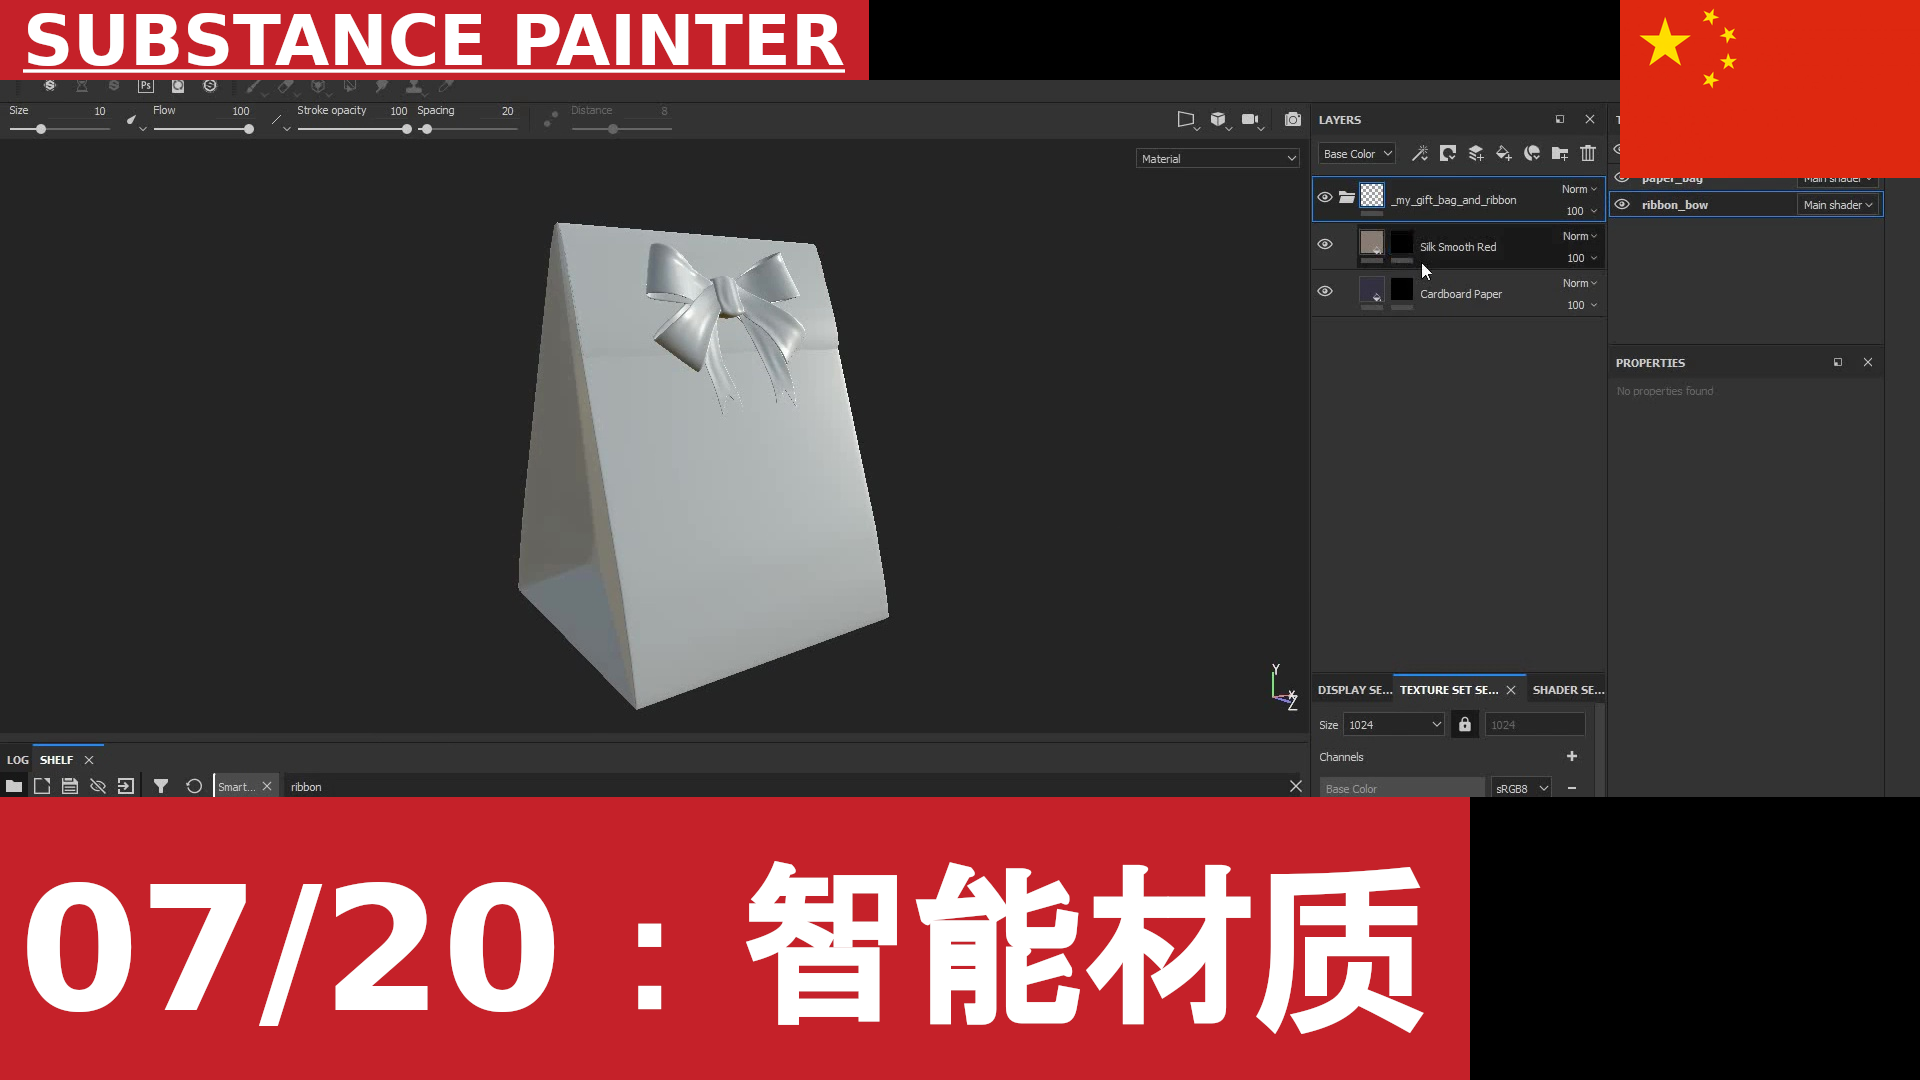Adjust the Size slider handle
The image size is (1920, 1080).
pos(41,129)
